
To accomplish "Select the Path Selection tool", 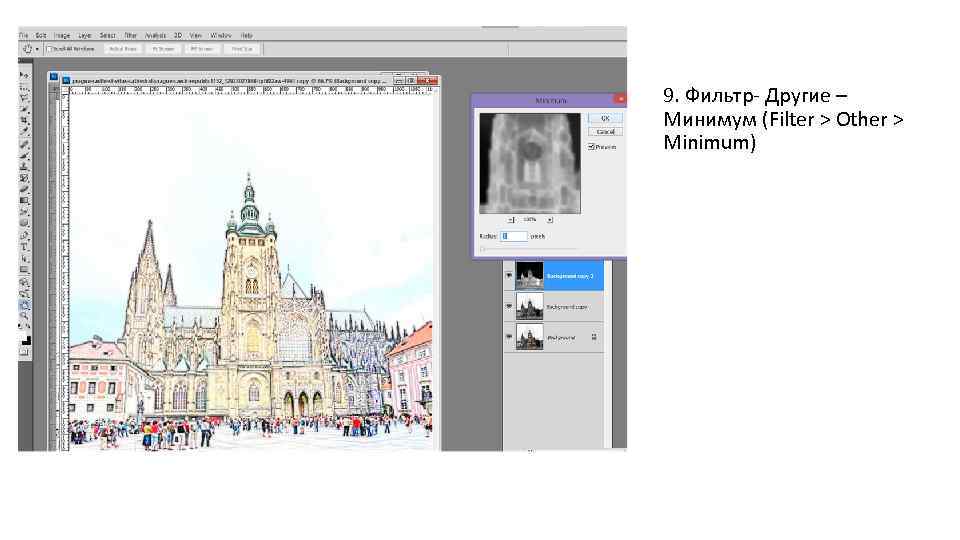I will point(24,258).
